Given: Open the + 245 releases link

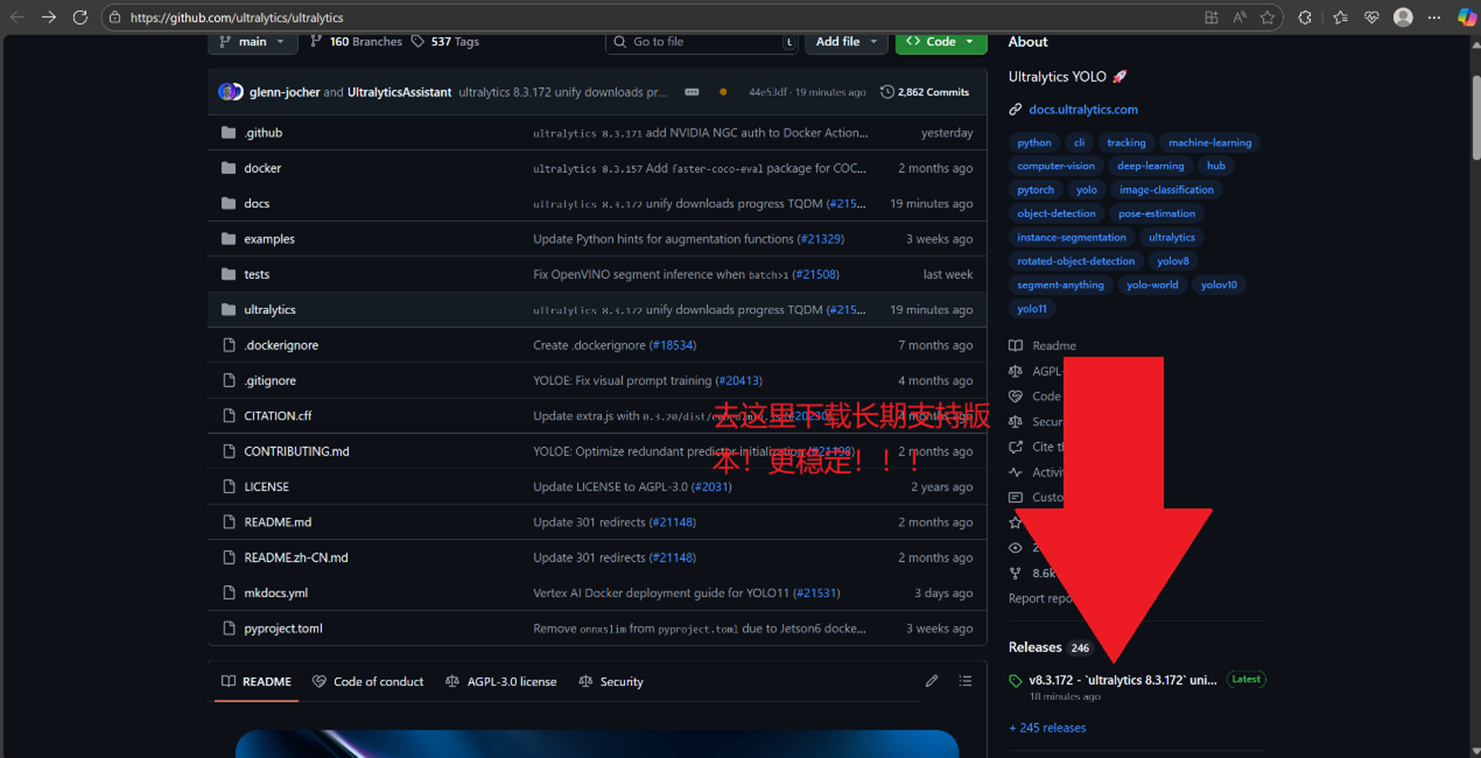Looking at the screenshot, I should point(1047,728).
